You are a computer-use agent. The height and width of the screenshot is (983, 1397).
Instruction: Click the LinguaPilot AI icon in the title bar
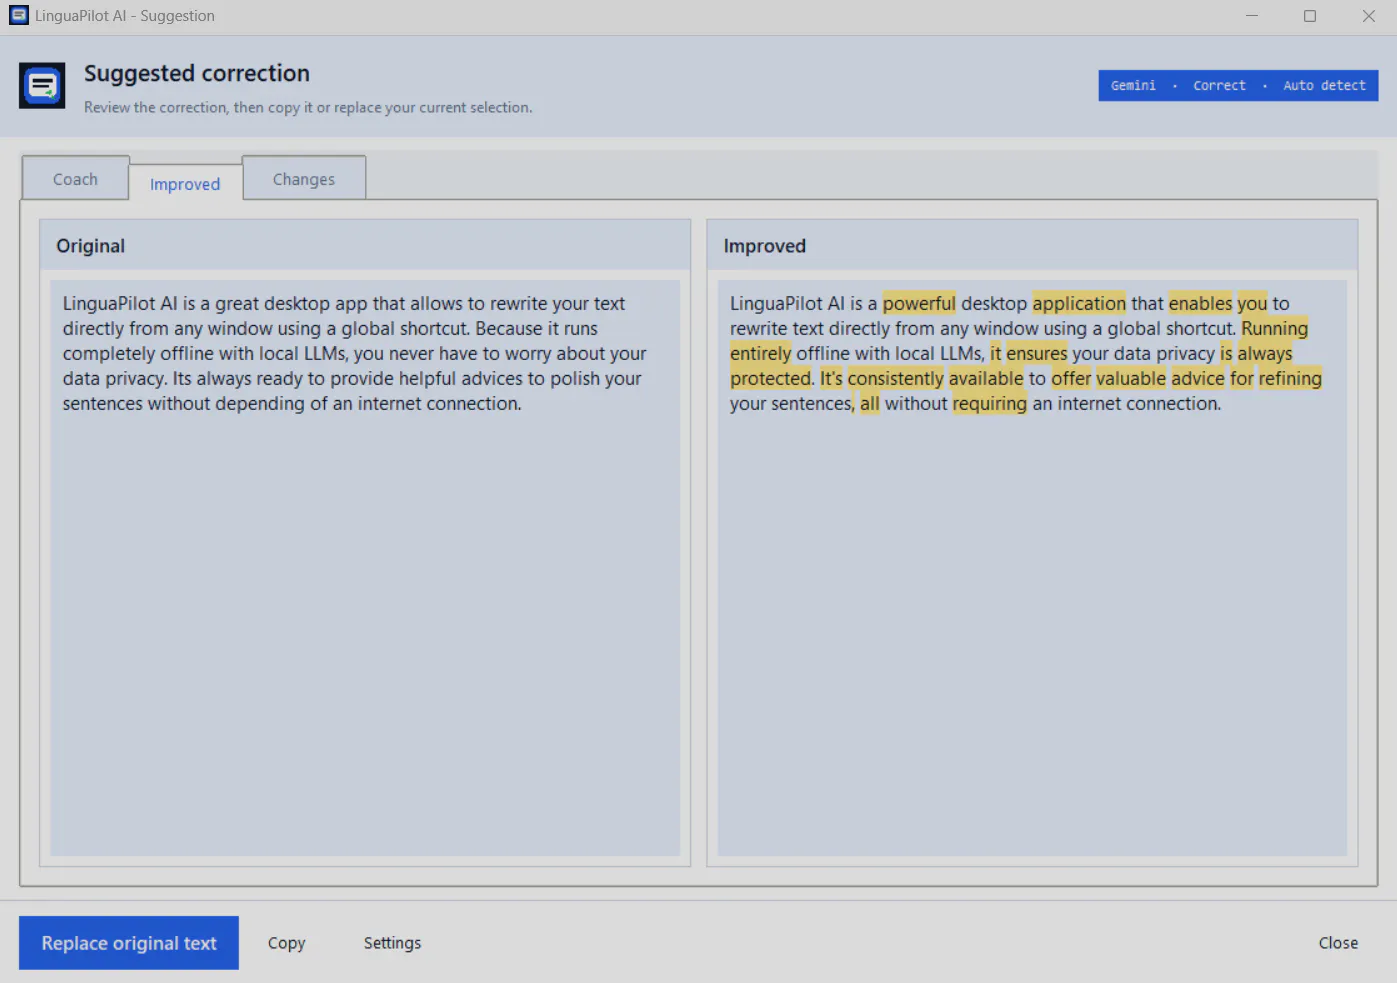tap(19, 15)
